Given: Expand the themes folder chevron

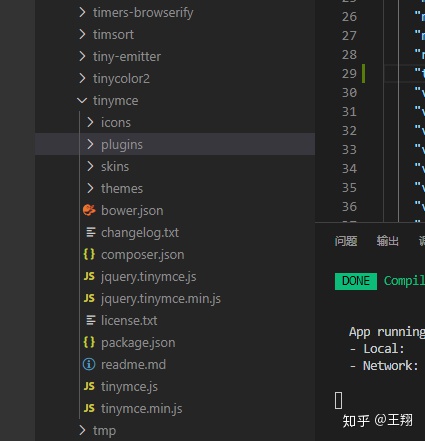Looking at the screenshot, I should tap(90, 188).
